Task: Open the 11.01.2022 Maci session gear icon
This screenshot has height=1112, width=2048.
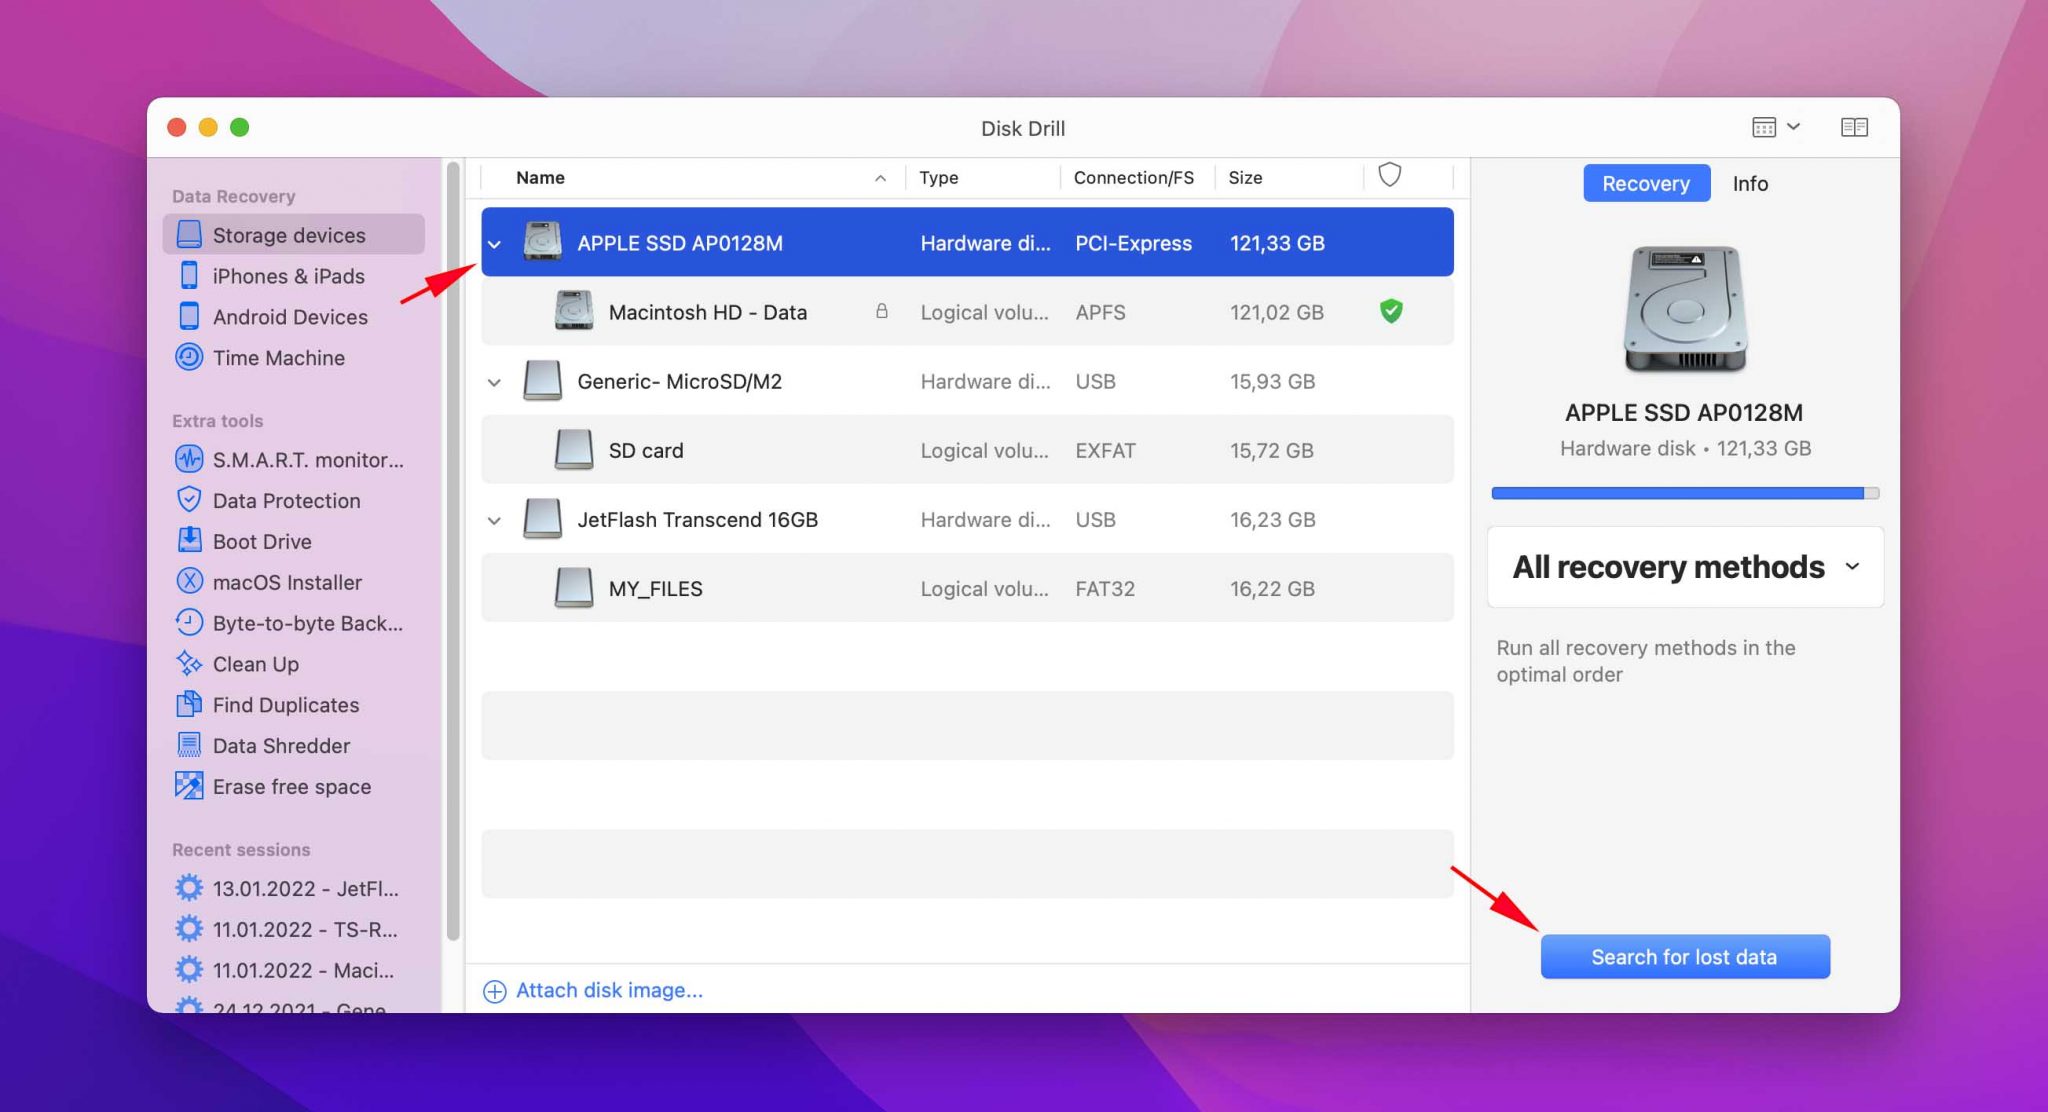Action: [x=189, y=970]
